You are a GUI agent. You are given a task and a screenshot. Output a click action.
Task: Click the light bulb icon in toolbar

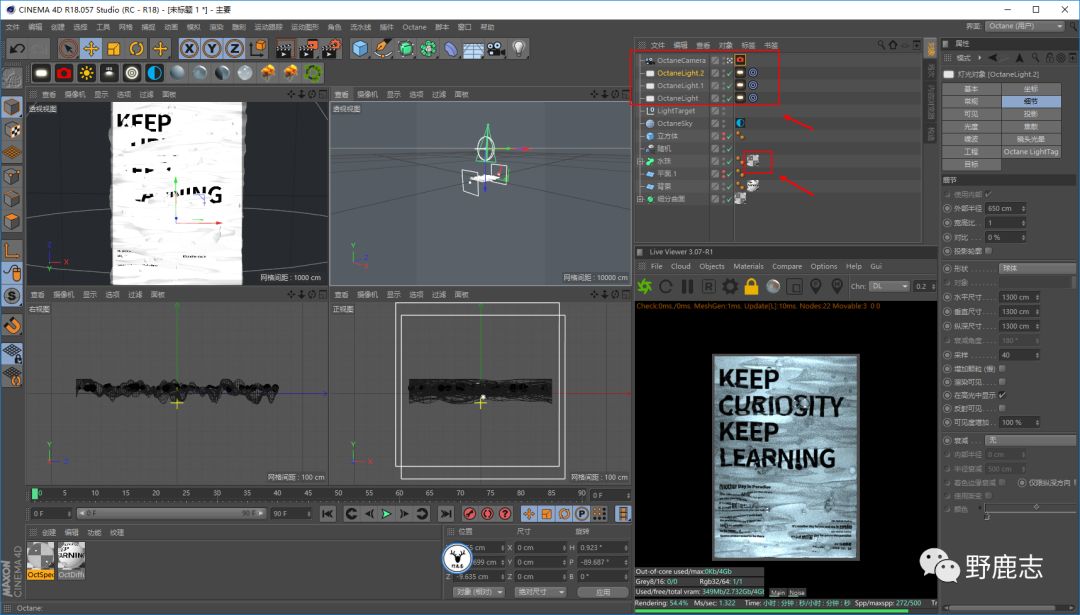point(519,48)
